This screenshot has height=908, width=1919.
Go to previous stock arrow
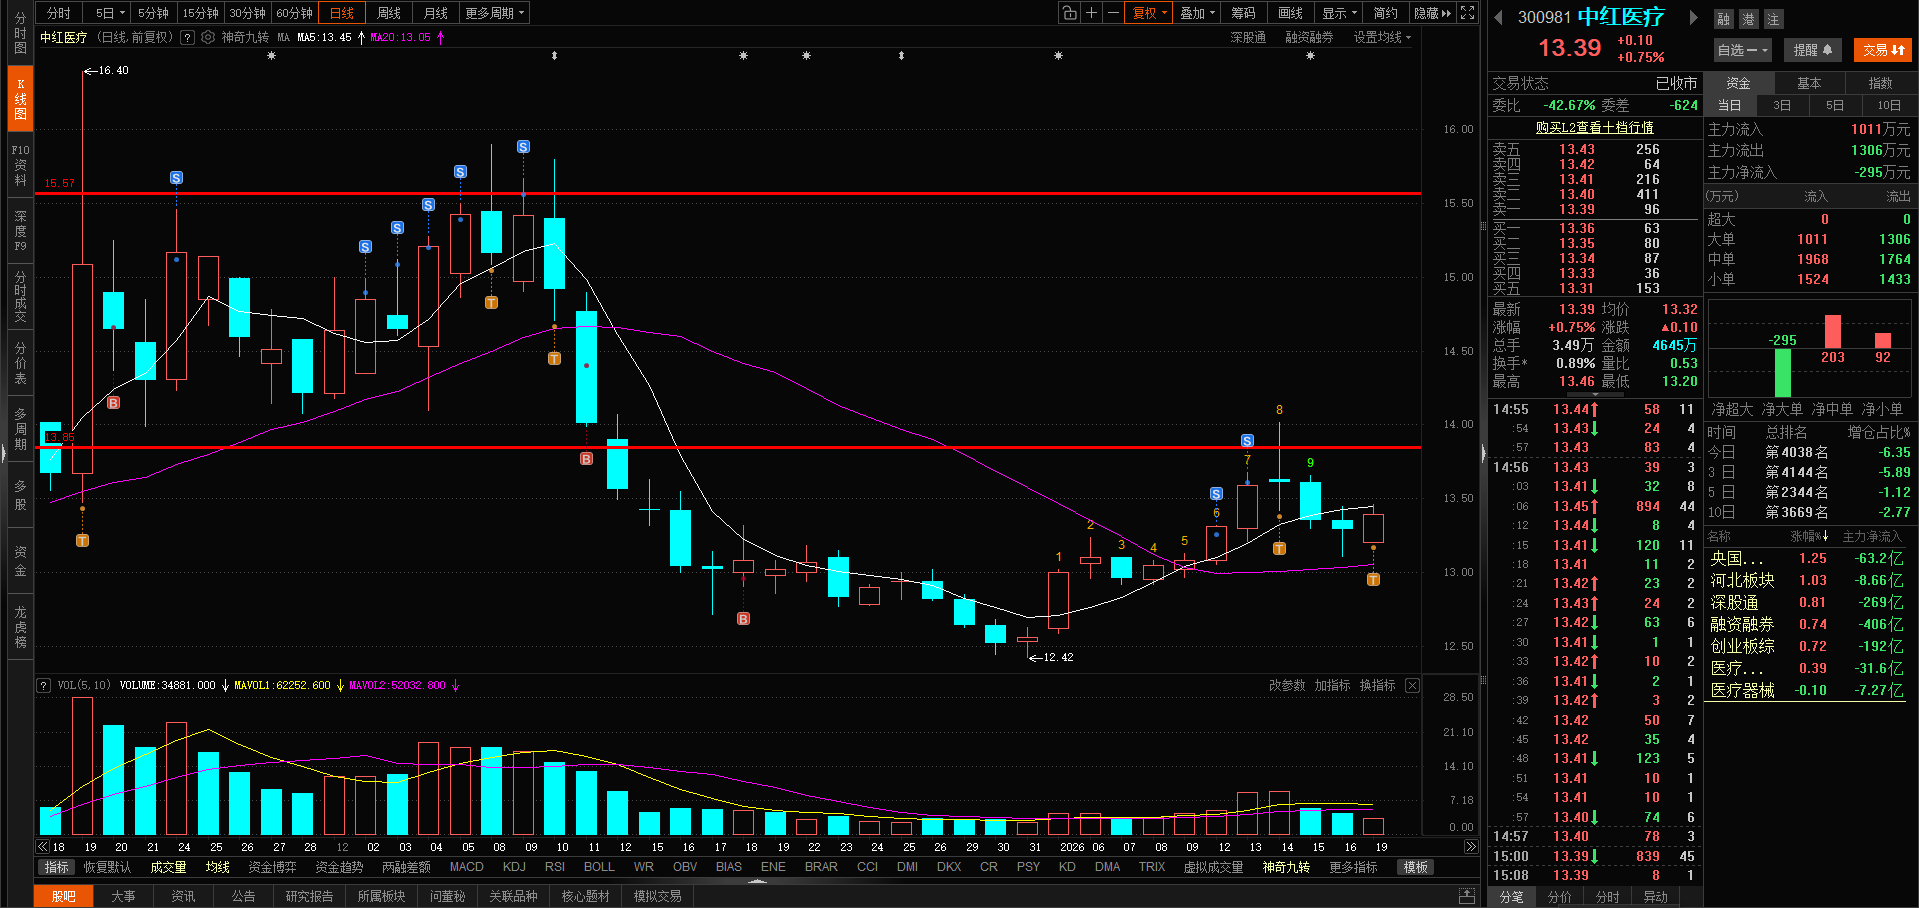pyautogui.click(x=1498, y=17)
